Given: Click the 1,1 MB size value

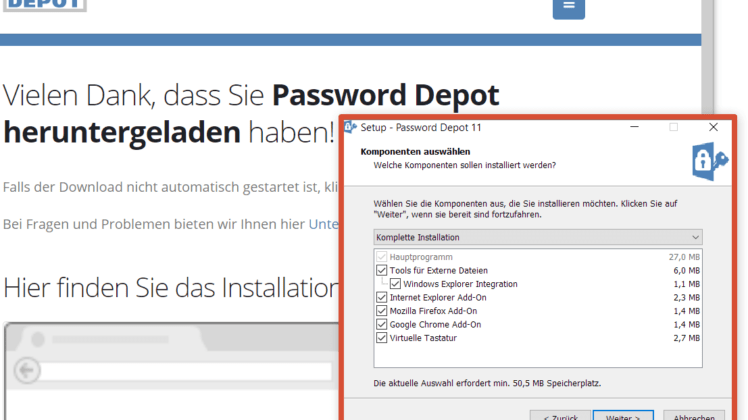Looking at the screenshot, I should [686, 284].
